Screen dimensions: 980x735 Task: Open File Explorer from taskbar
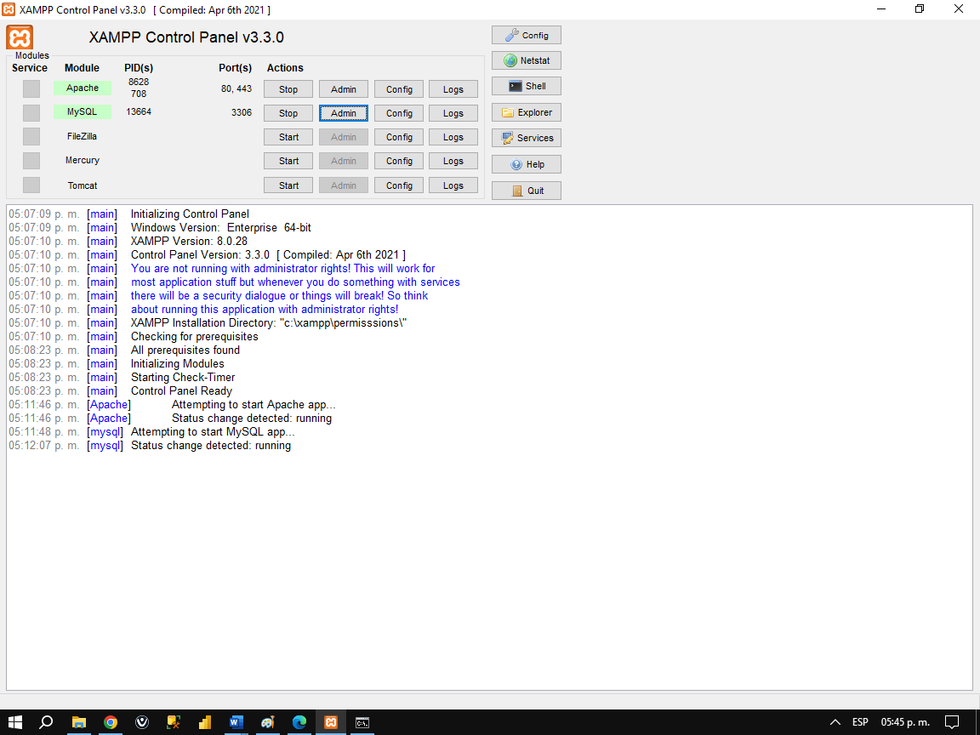pyautogui.click(x=79, y=722)
